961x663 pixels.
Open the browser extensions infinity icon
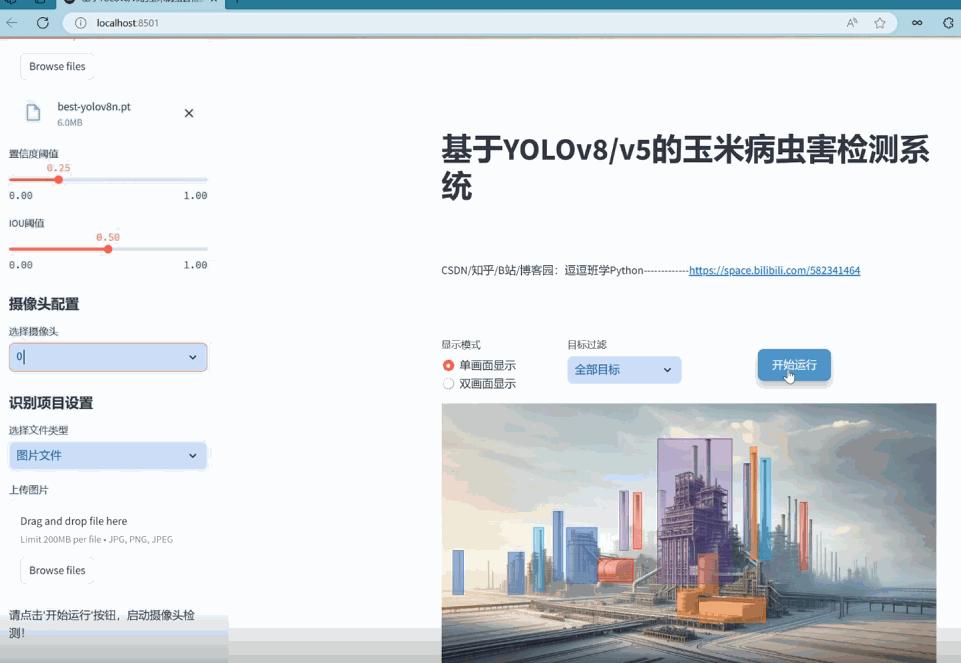[x=916, y=22]
